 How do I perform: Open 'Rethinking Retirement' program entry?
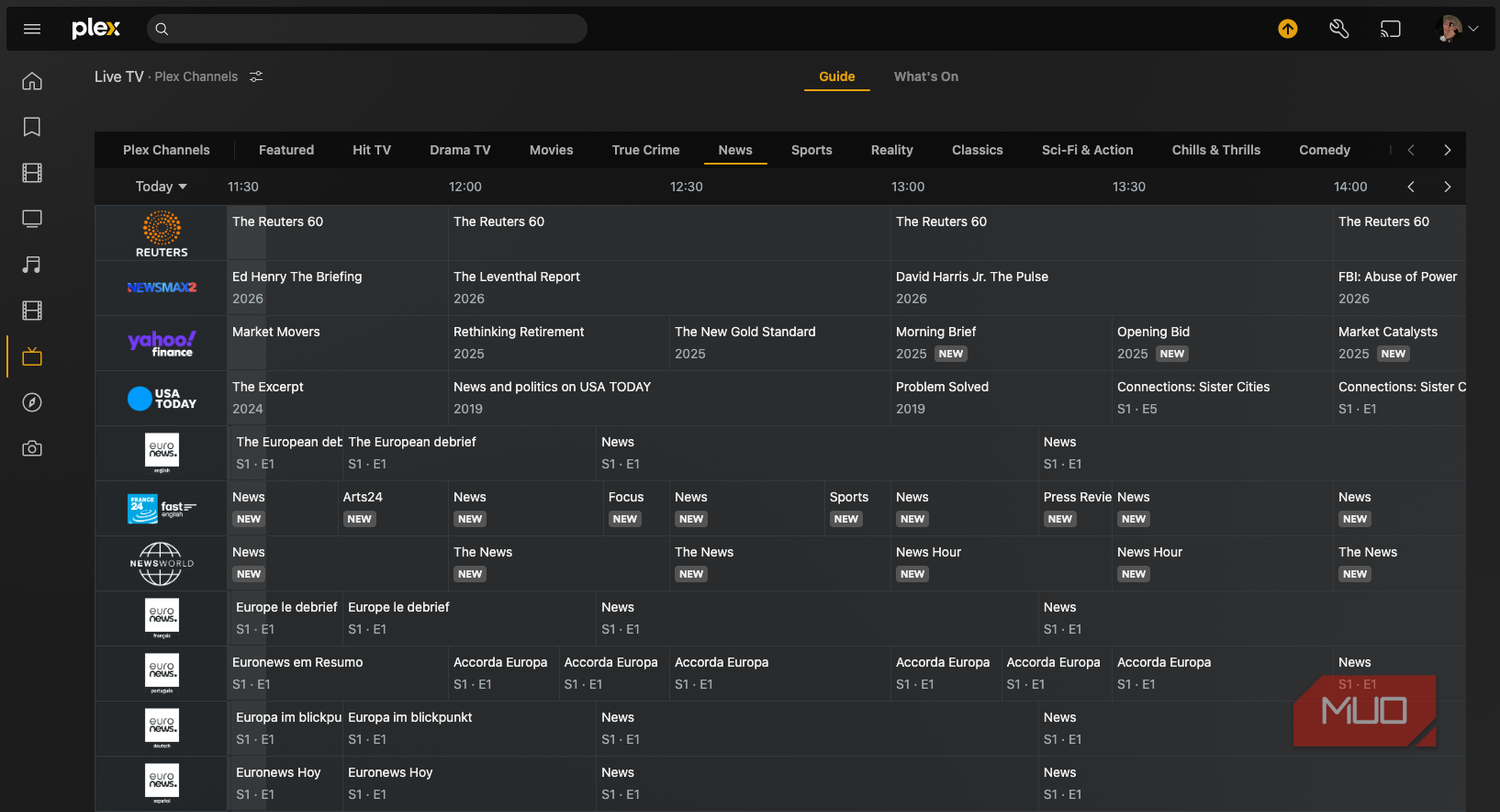tap(559, 343)
